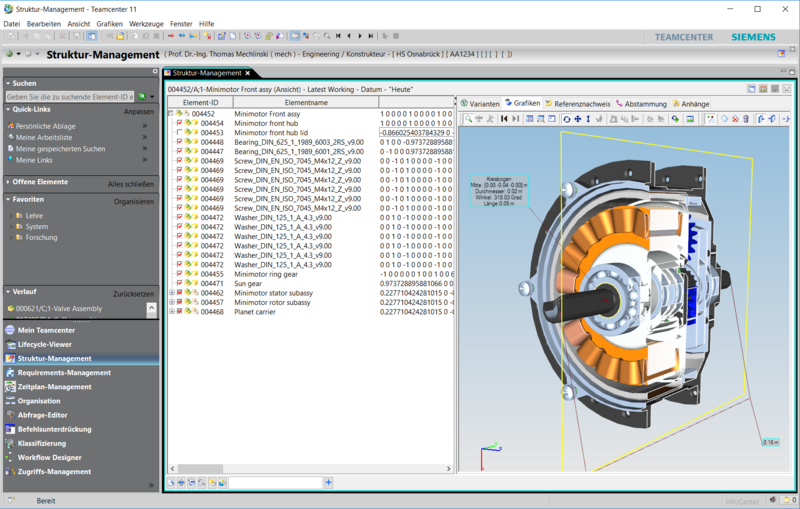800x509 pixels.
Task: Click the red right-arrow toolbar icon
Action: (x=171, y=36)
